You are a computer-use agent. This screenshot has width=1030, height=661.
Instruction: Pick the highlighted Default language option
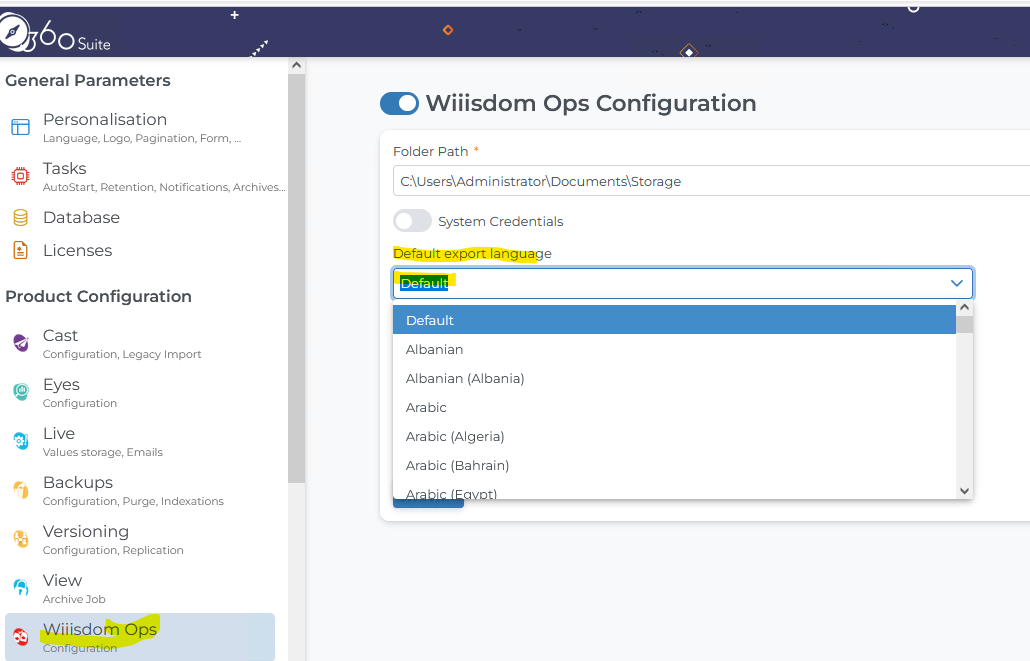(x=430, y=320)
